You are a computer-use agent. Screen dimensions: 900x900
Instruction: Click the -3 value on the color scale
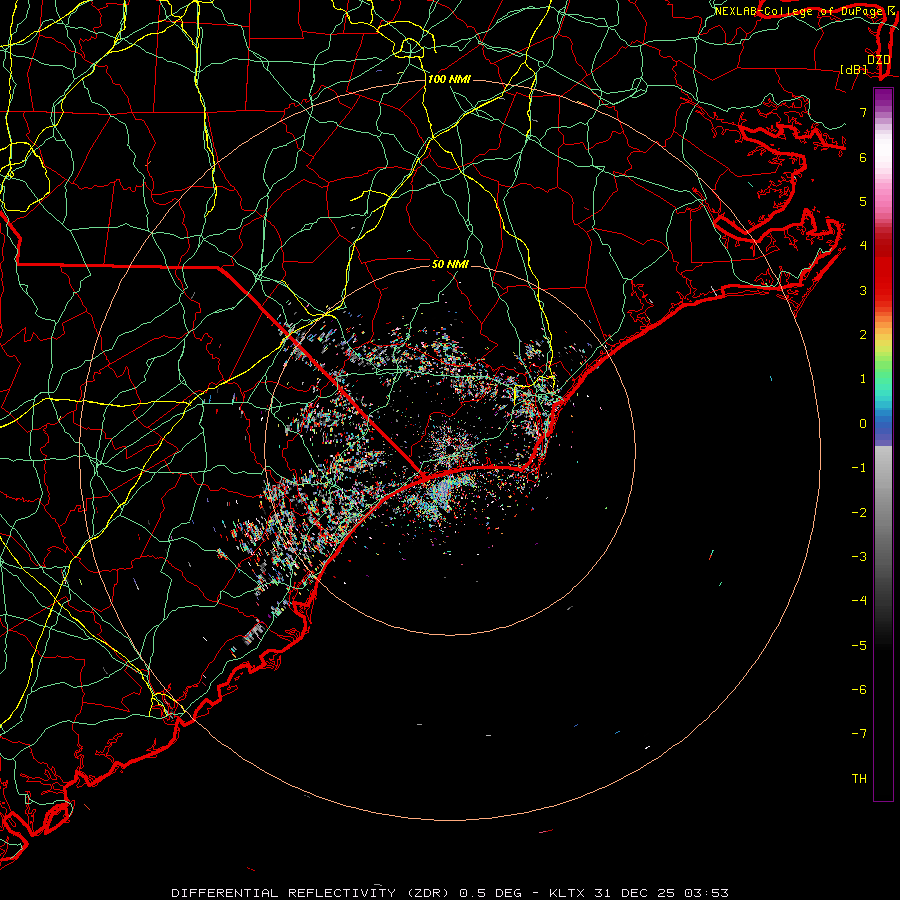tap(859, 556)
